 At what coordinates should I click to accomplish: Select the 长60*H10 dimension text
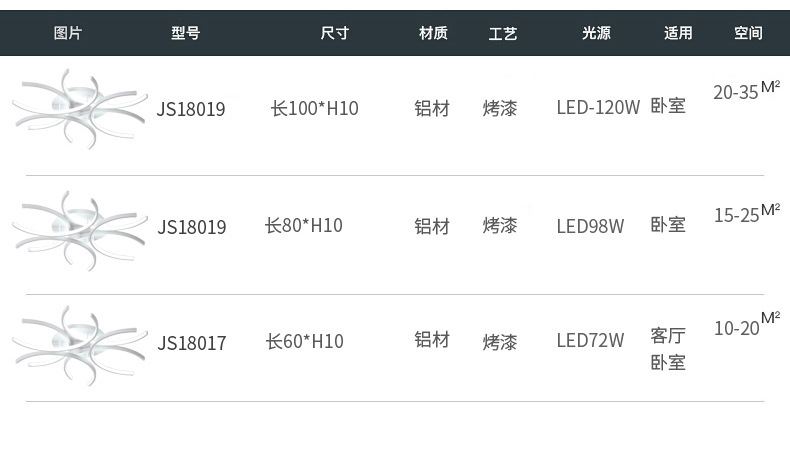pyautogui.click(x=304, y=342)
